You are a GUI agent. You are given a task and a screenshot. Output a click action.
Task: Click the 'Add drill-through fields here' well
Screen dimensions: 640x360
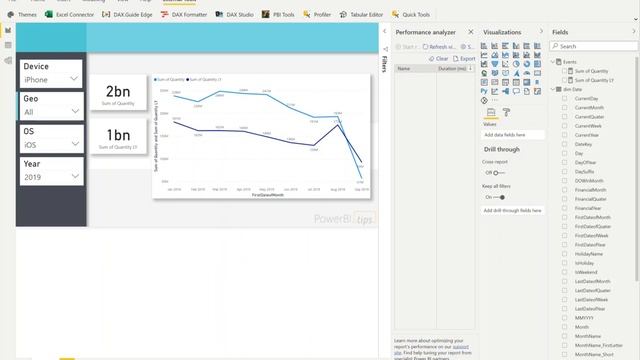tap(513, 210)
